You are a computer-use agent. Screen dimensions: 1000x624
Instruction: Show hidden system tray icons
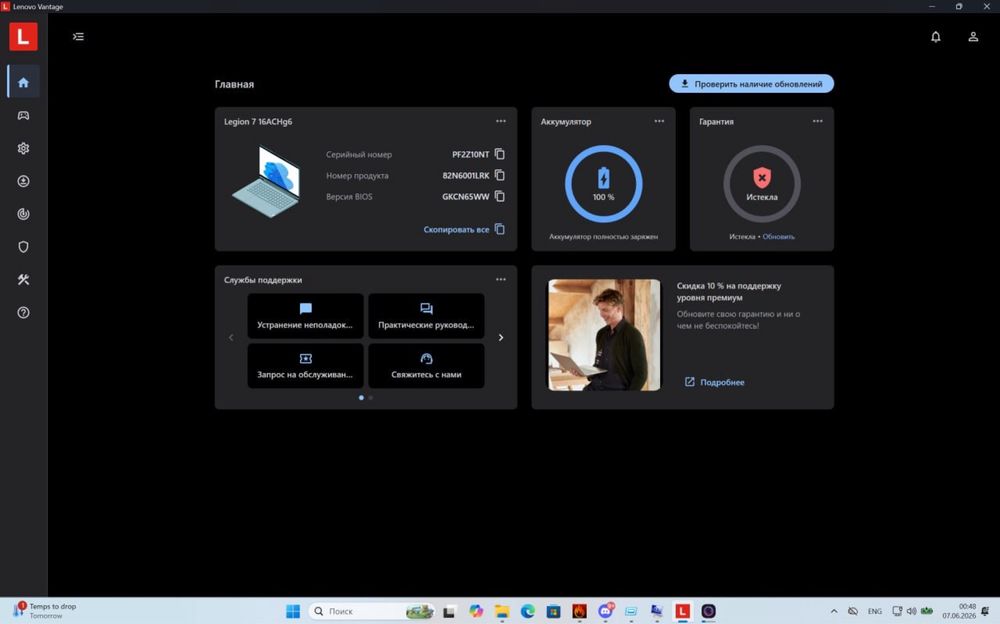point(834,611)
